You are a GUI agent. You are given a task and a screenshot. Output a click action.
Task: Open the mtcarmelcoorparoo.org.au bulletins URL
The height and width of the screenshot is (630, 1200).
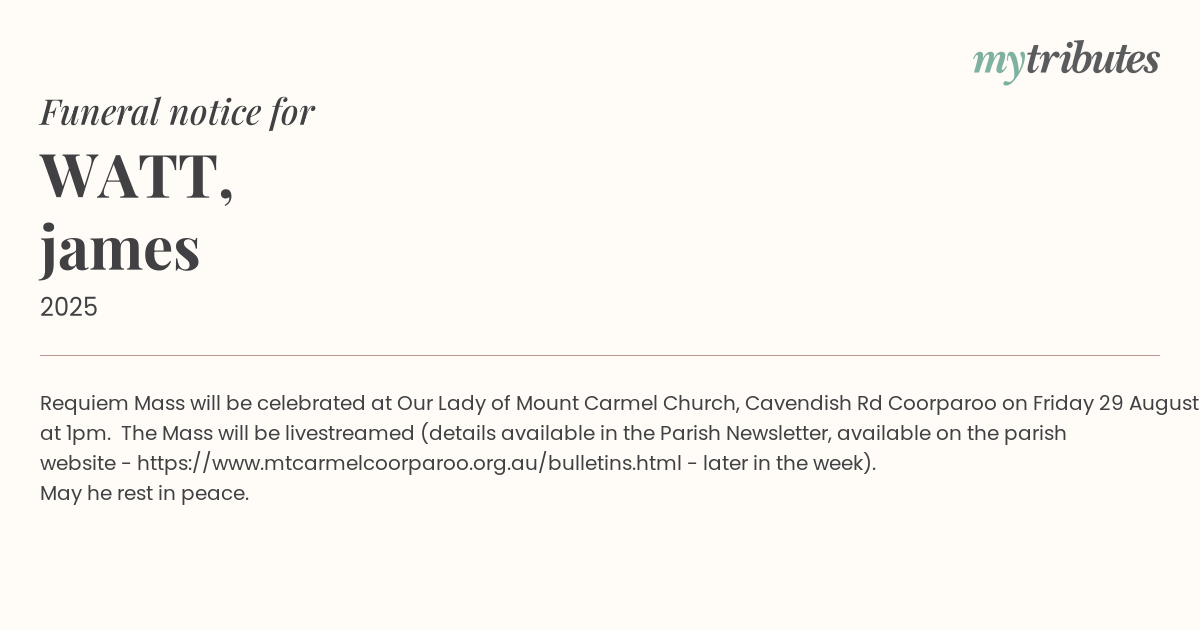(x=409, y=463)
